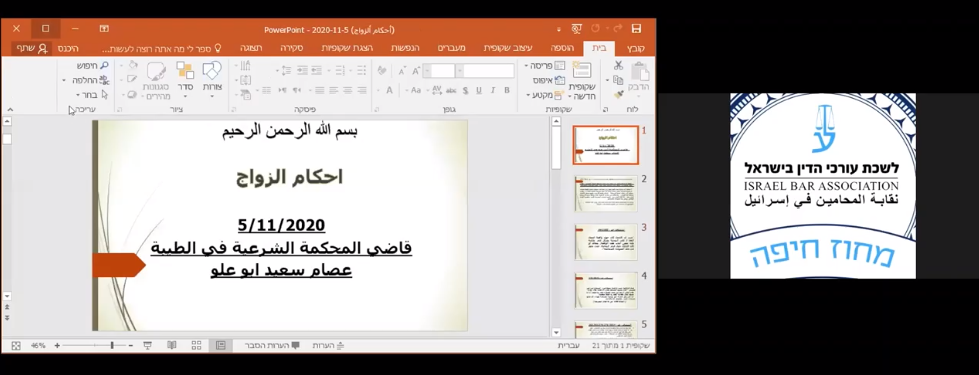This screenshot has width=979, height=375.
Task: Switch to the Review (סקירה) tab
Action: point(291,49)
